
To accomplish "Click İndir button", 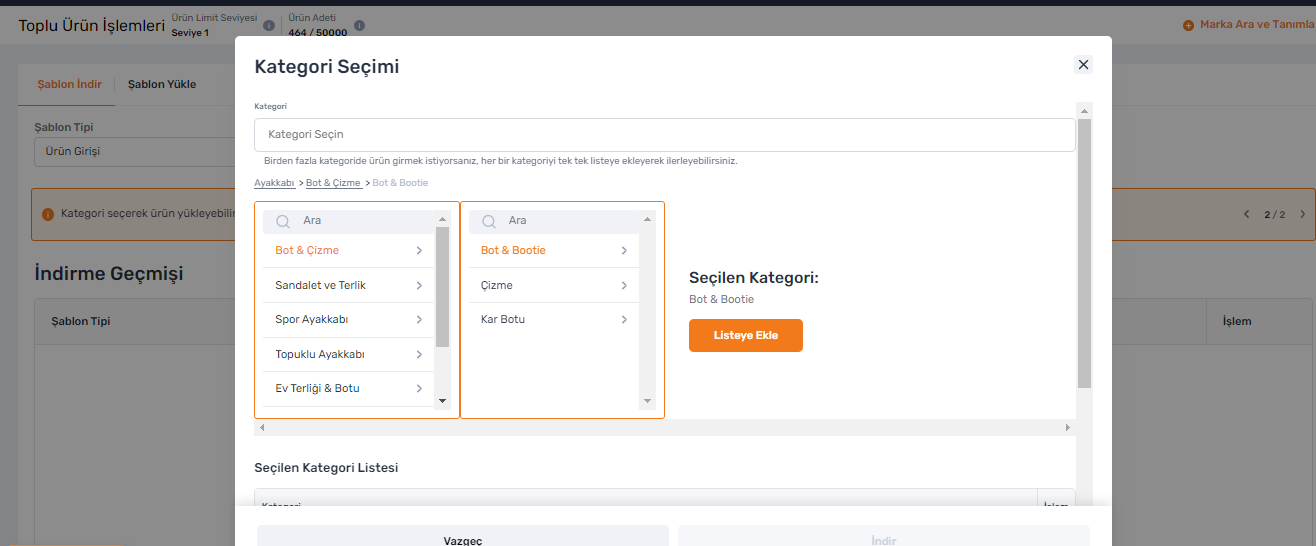I will point(884,537).
